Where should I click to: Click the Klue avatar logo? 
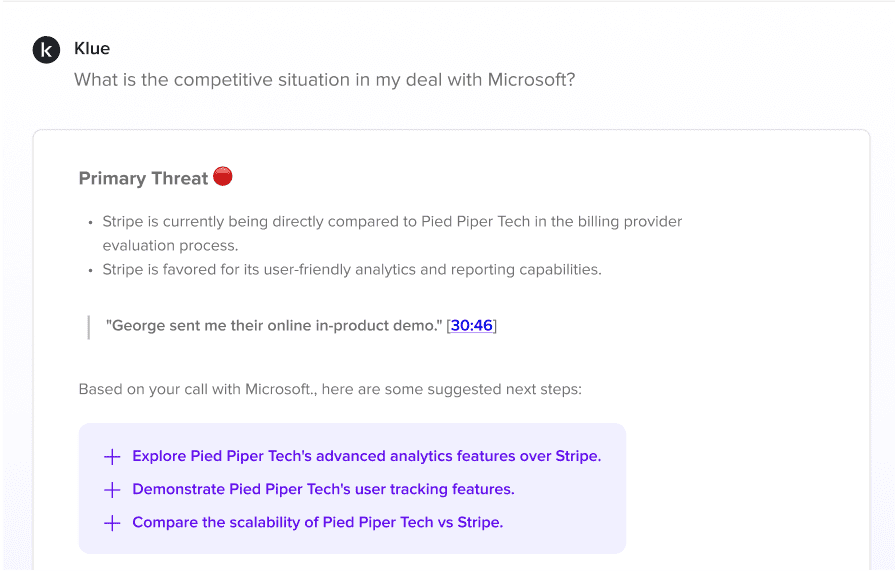(x=47, y=50)
